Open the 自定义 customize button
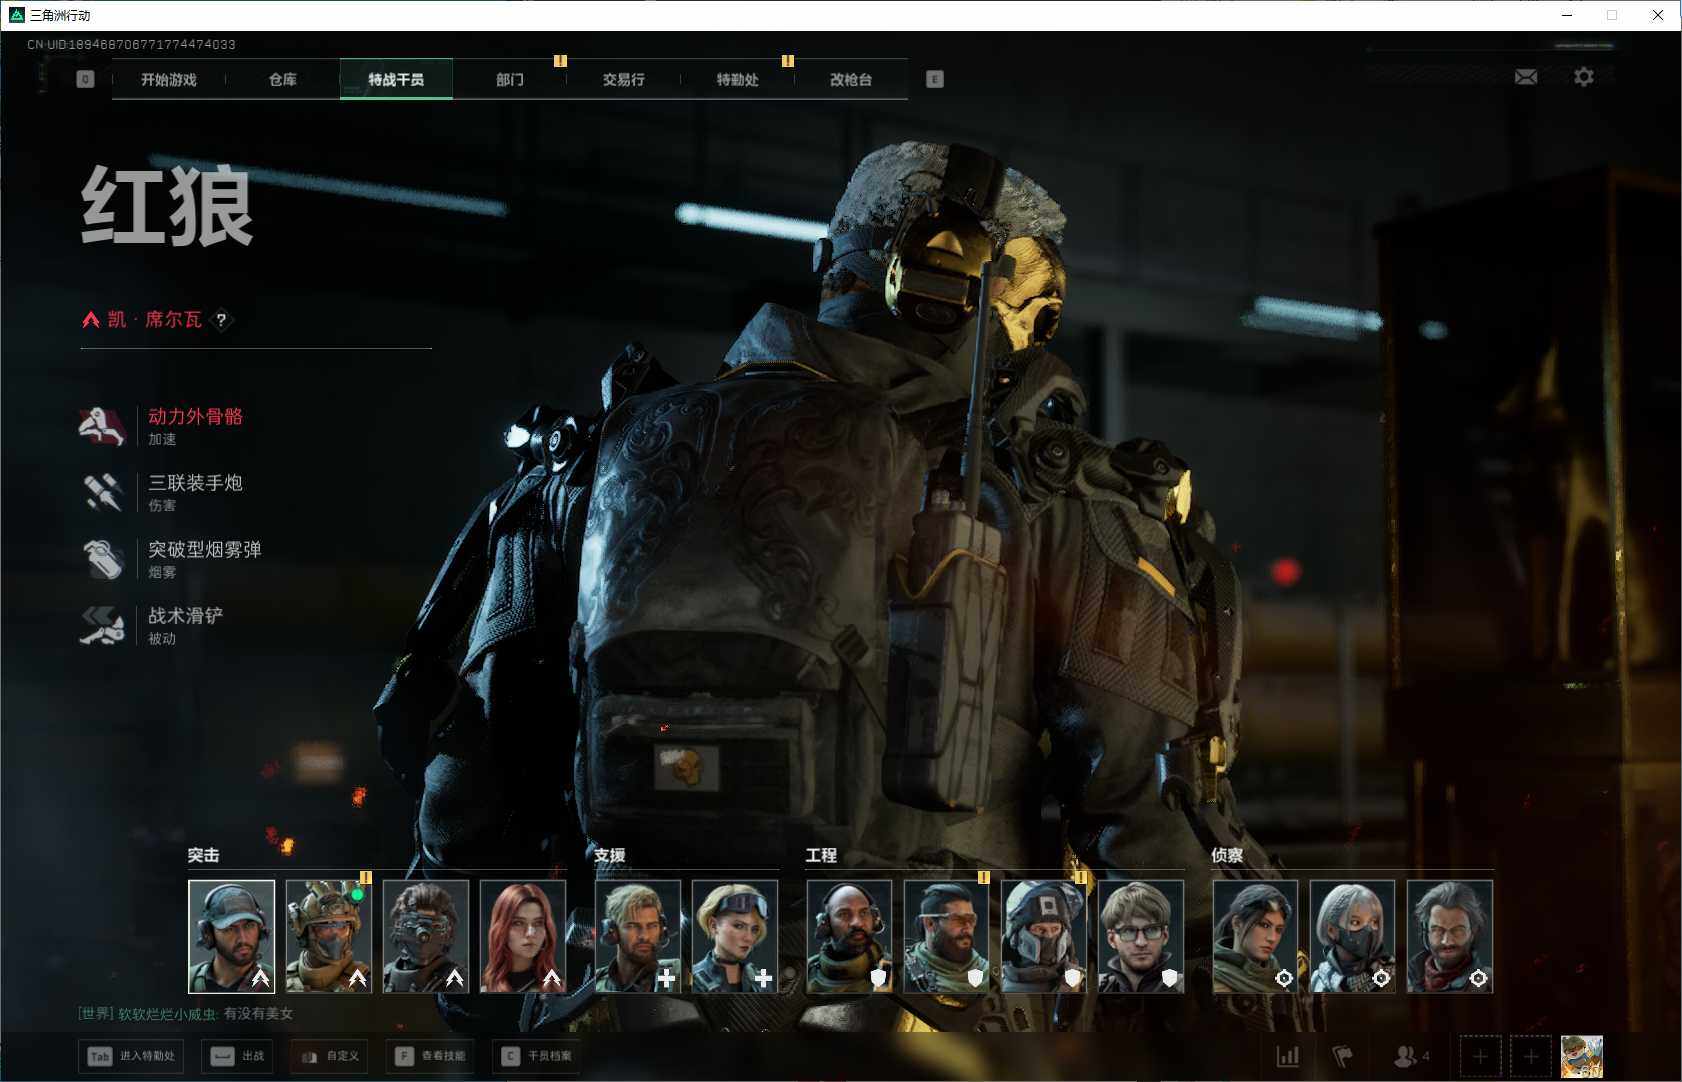 pyautogui.click(x=329, y=1056)
